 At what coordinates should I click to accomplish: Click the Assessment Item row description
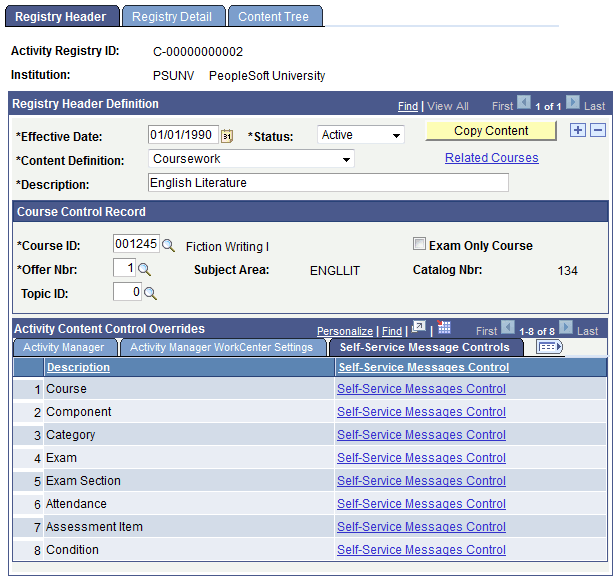[94, 526]
